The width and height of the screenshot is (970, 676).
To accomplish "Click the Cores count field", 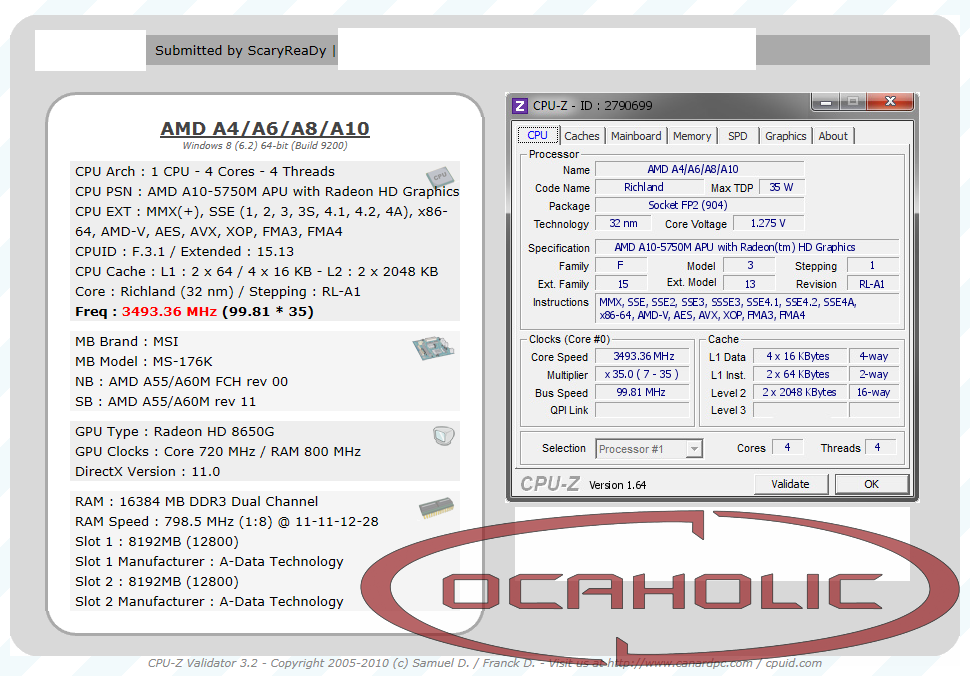I will point(788,447).
